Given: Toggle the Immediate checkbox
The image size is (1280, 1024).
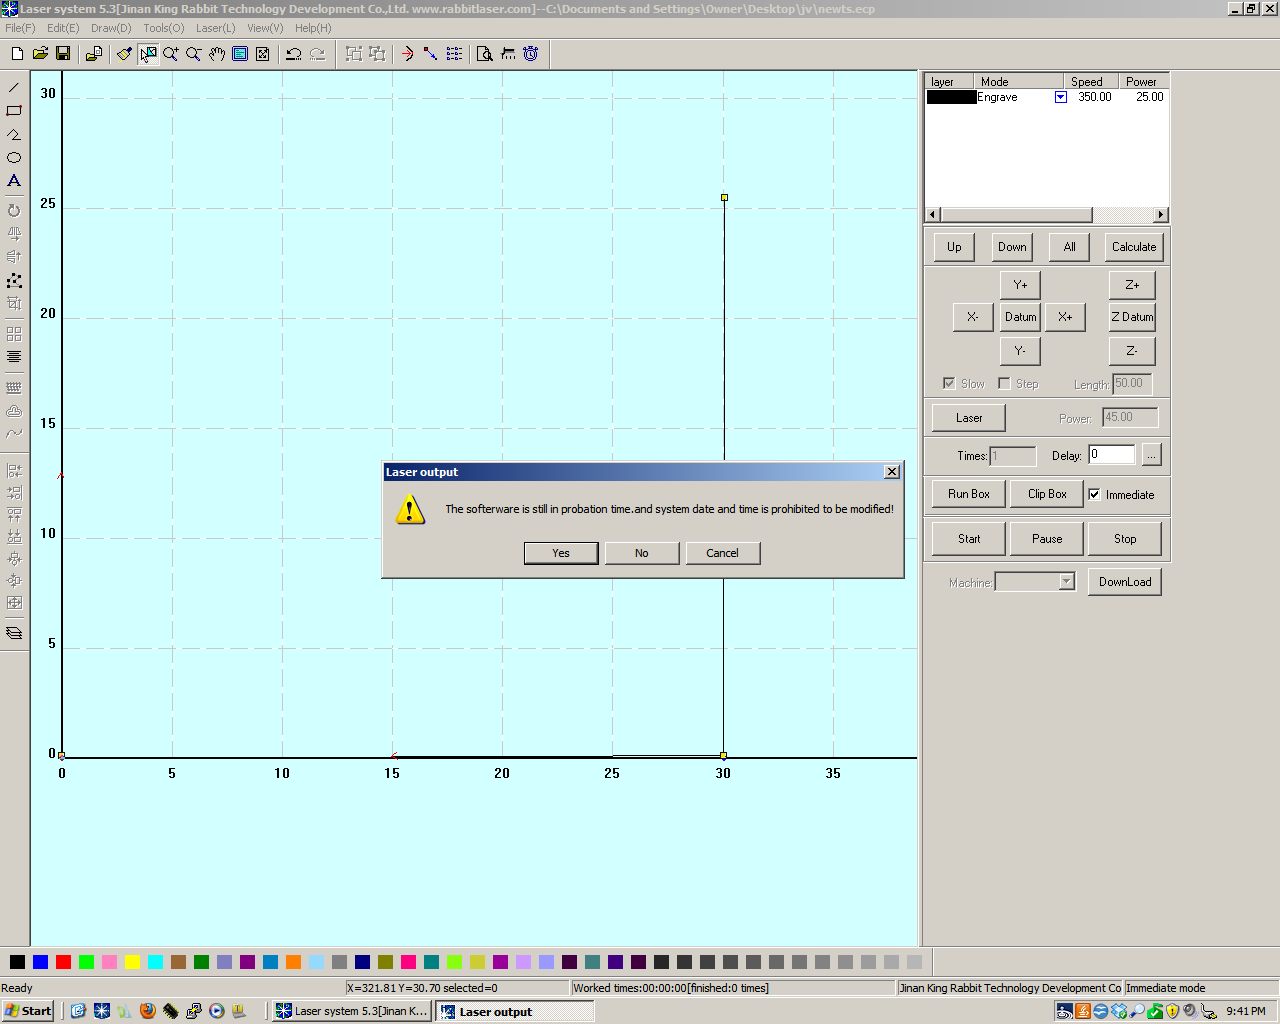Looking at the screenshot, I should (x=1094, y=494).
